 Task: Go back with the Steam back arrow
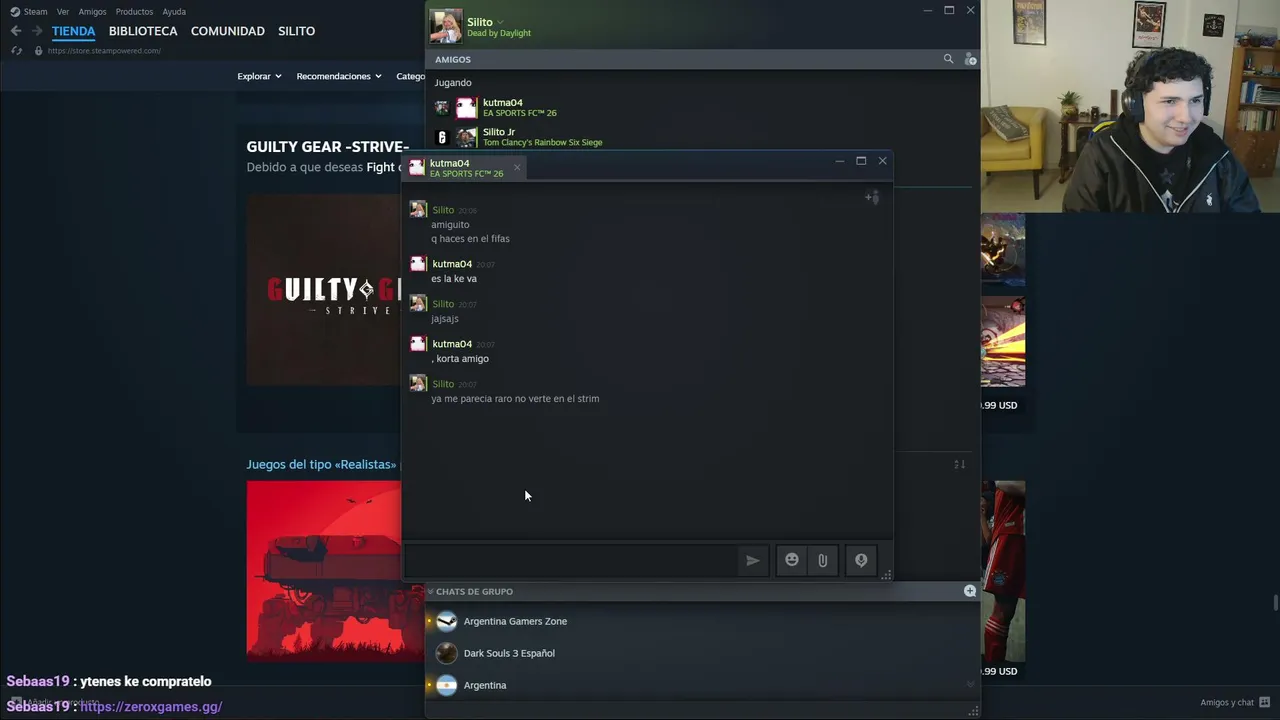click(16, 31)
